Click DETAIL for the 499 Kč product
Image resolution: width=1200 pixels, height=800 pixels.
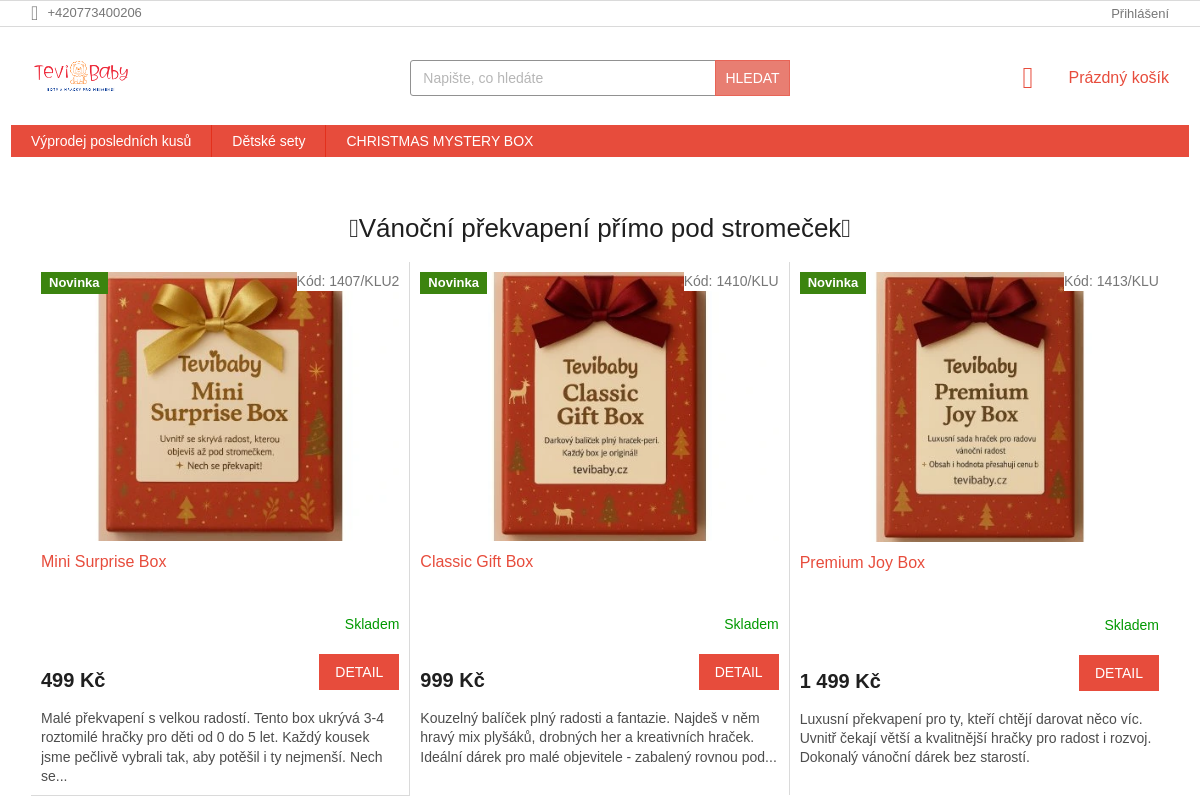coord(359,672)
